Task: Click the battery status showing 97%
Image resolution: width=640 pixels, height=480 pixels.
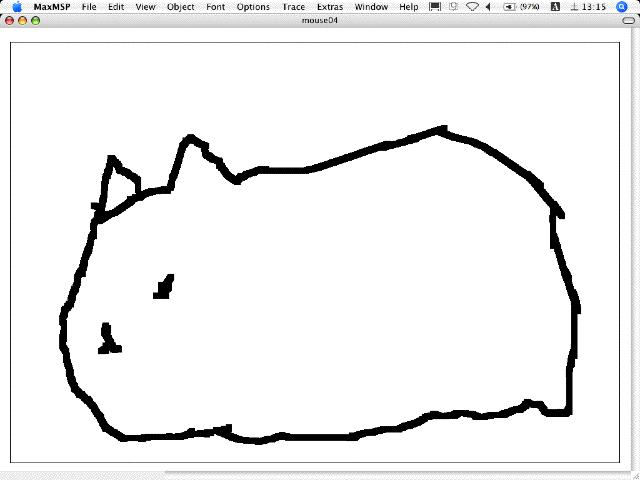Action: tap(521, 7)
